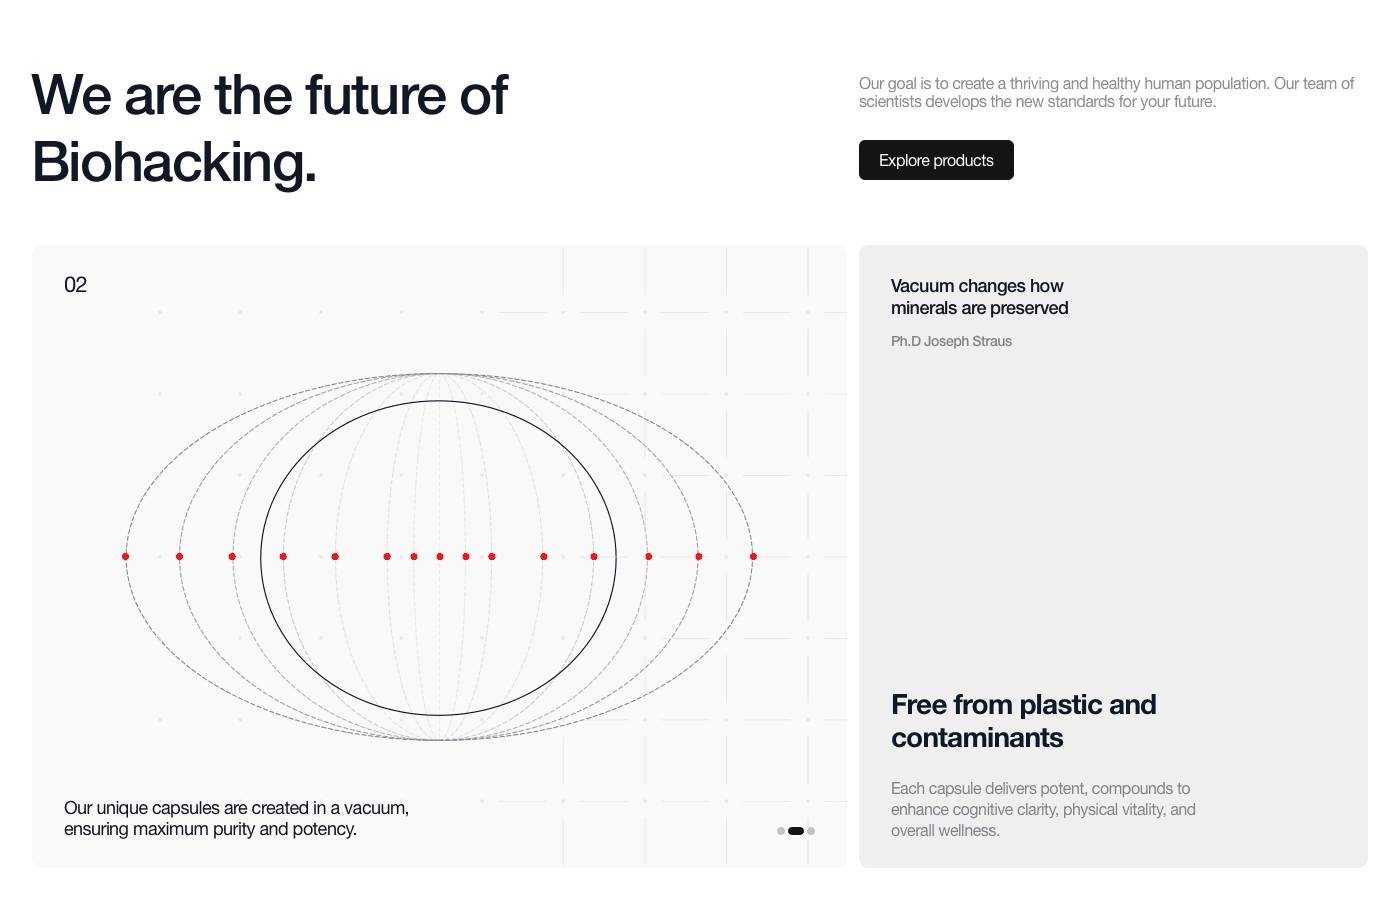
Task: Click the rightmost red dot on the diagram
Action: (753, 556)
